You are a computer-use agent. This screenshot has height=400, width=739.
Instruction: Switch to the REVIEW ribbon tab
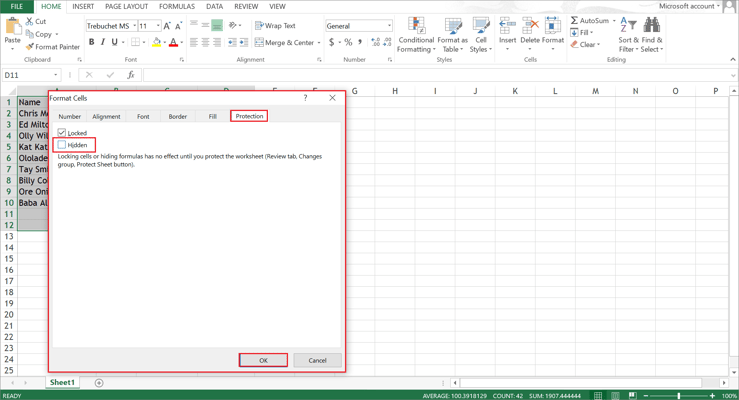246,7
